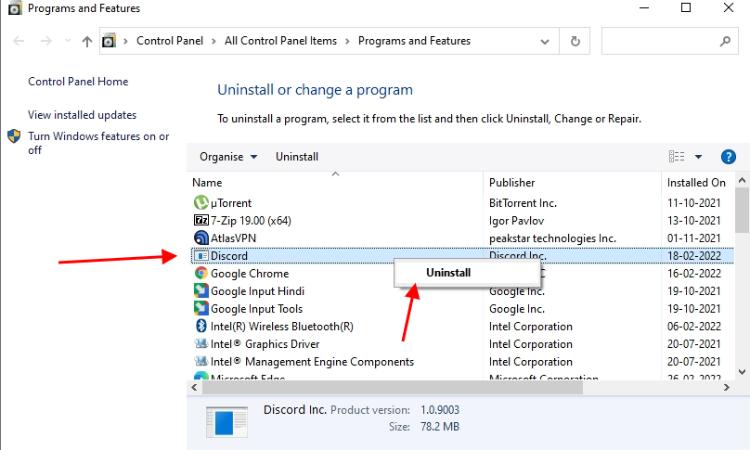
Task: Click the search magnifier icon
Action: pos(725,42)
